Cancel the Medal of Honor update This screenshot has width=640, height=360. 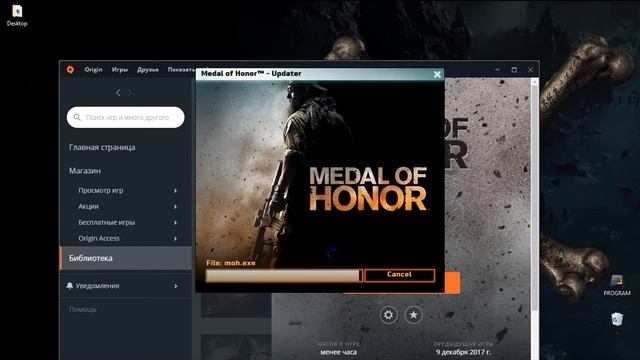[399, 275]
